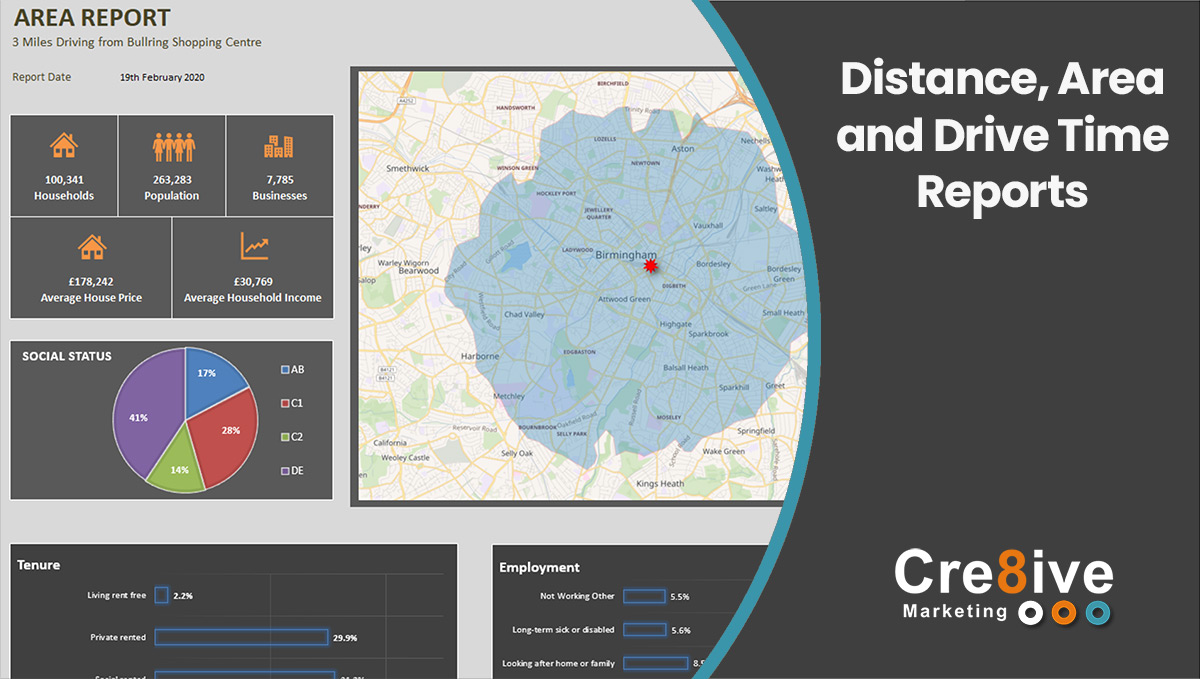This screenshot has width=1200, height=679.
Task: Click the red star marker on the map
Action: point(650,265)
